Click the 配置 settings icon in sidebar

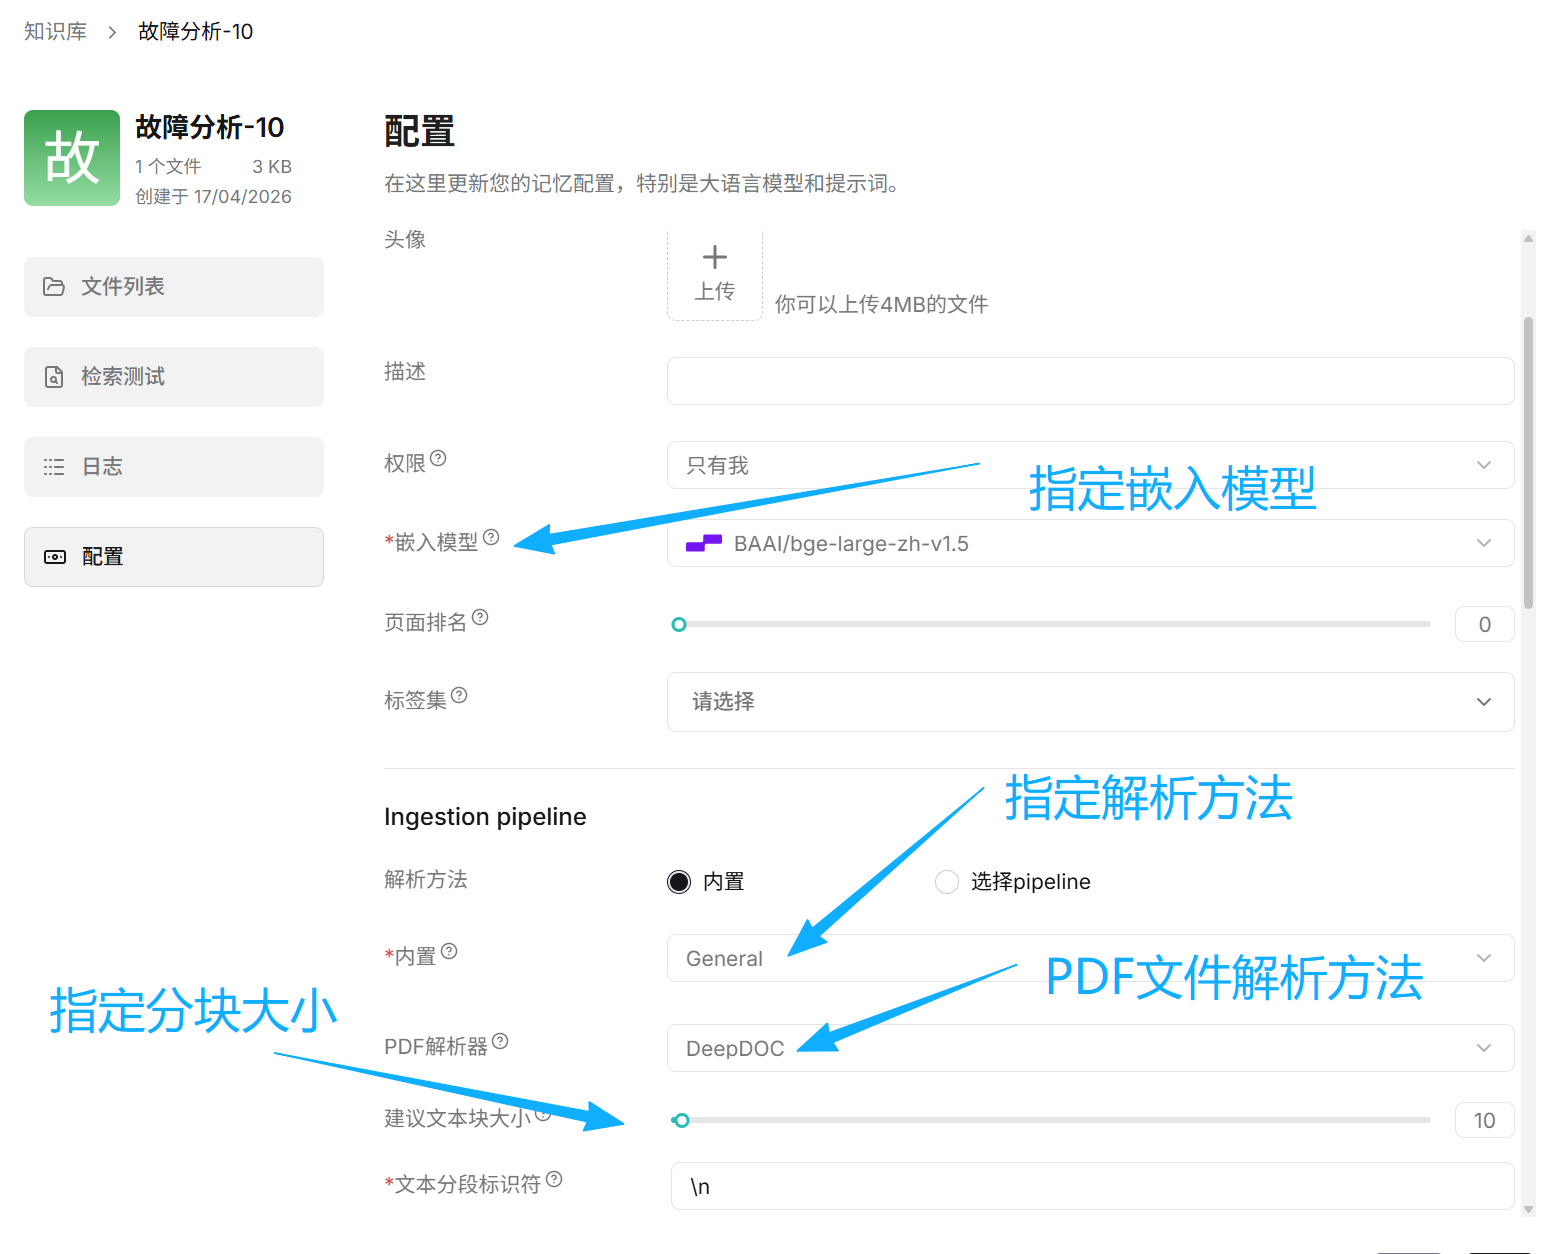point(55,557)
